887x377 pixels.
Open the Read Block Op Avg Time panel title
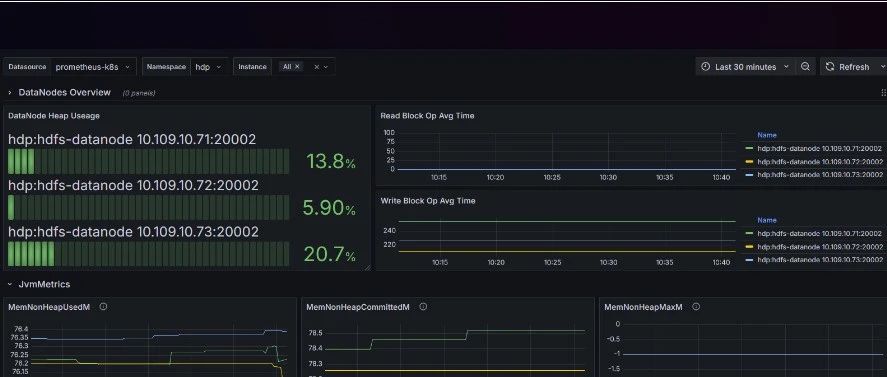coord(427,115)
